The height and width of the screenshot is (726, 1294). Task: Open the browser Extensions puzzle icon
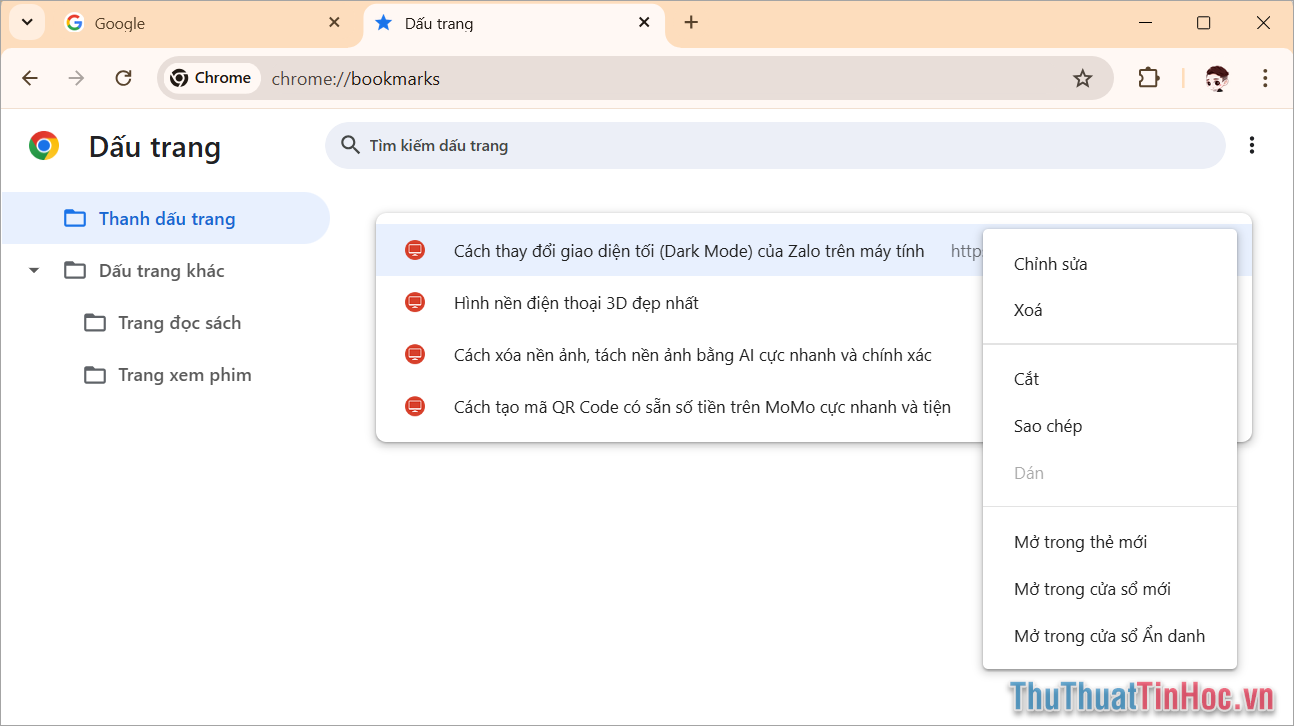(1148, 78)
